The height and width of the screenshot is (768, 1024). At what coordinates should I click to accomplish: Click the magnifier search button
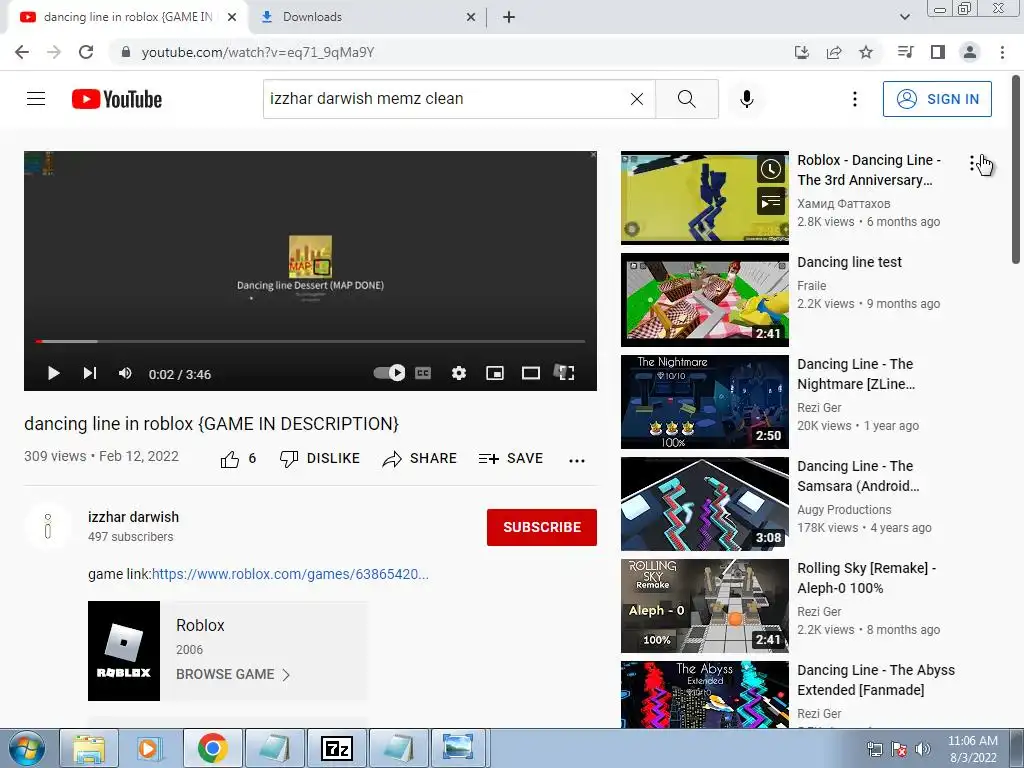point(686,99)
